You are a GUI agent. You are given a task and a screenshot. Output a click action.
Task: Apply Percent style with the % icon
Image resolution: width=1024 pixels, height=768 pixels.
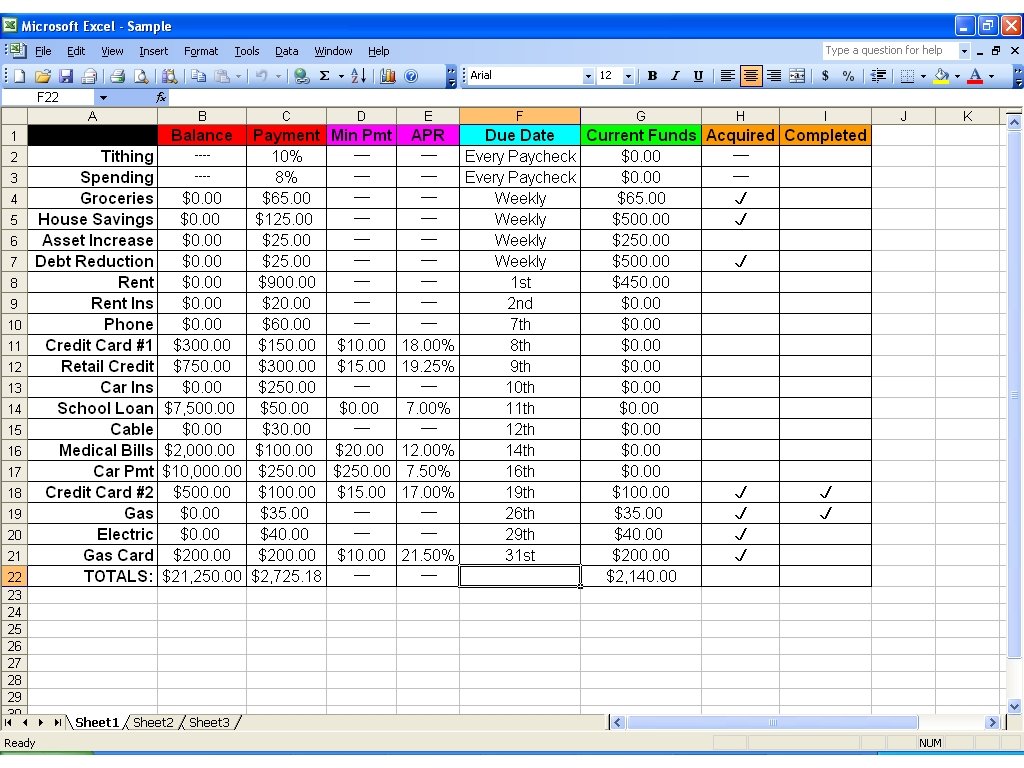pos(848,76)
